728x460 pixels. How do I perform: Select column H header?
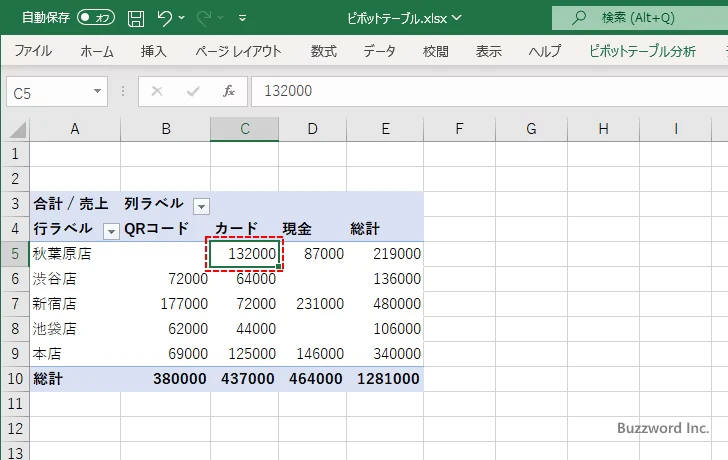tap(604, 129)
